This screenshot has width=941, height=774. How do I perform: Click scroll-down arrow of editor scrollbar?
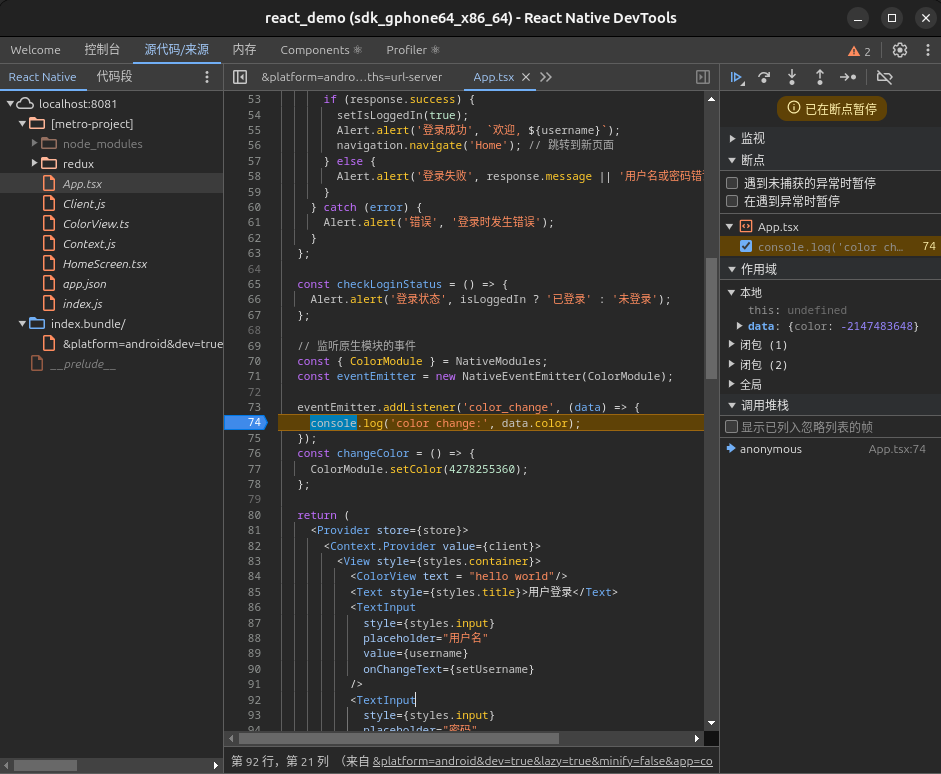point(711,723)
